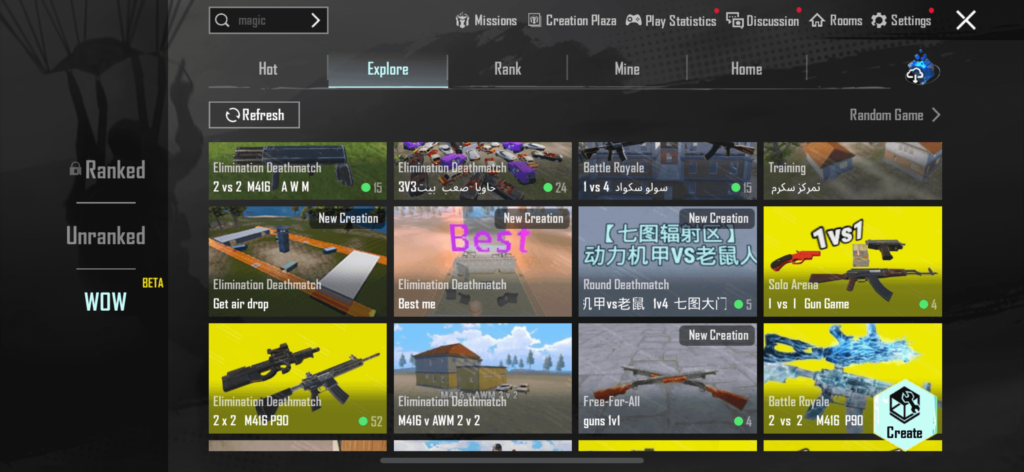Close the WOW panel with X
The width and height of the screenshot is (1024, 472).
966,20
